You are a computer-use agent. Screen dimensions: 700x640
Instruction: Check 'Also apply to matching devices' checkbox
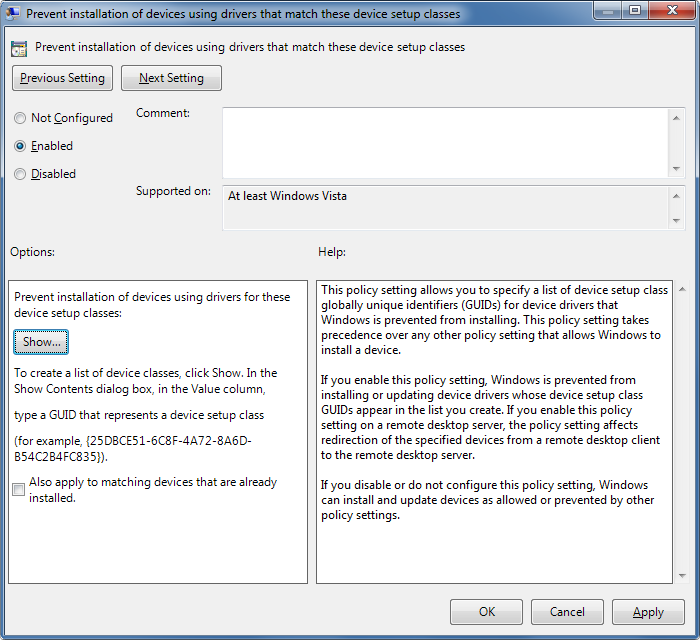[x=19, y=490]
